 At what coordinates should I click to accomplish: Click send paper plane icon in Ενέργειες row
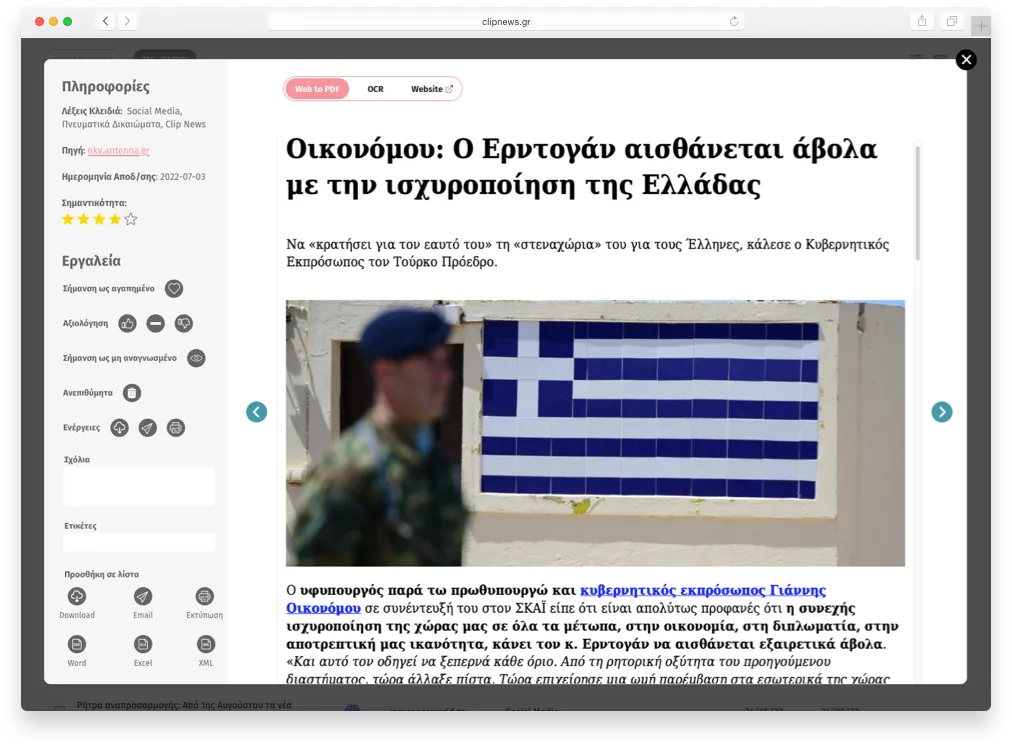148,428
